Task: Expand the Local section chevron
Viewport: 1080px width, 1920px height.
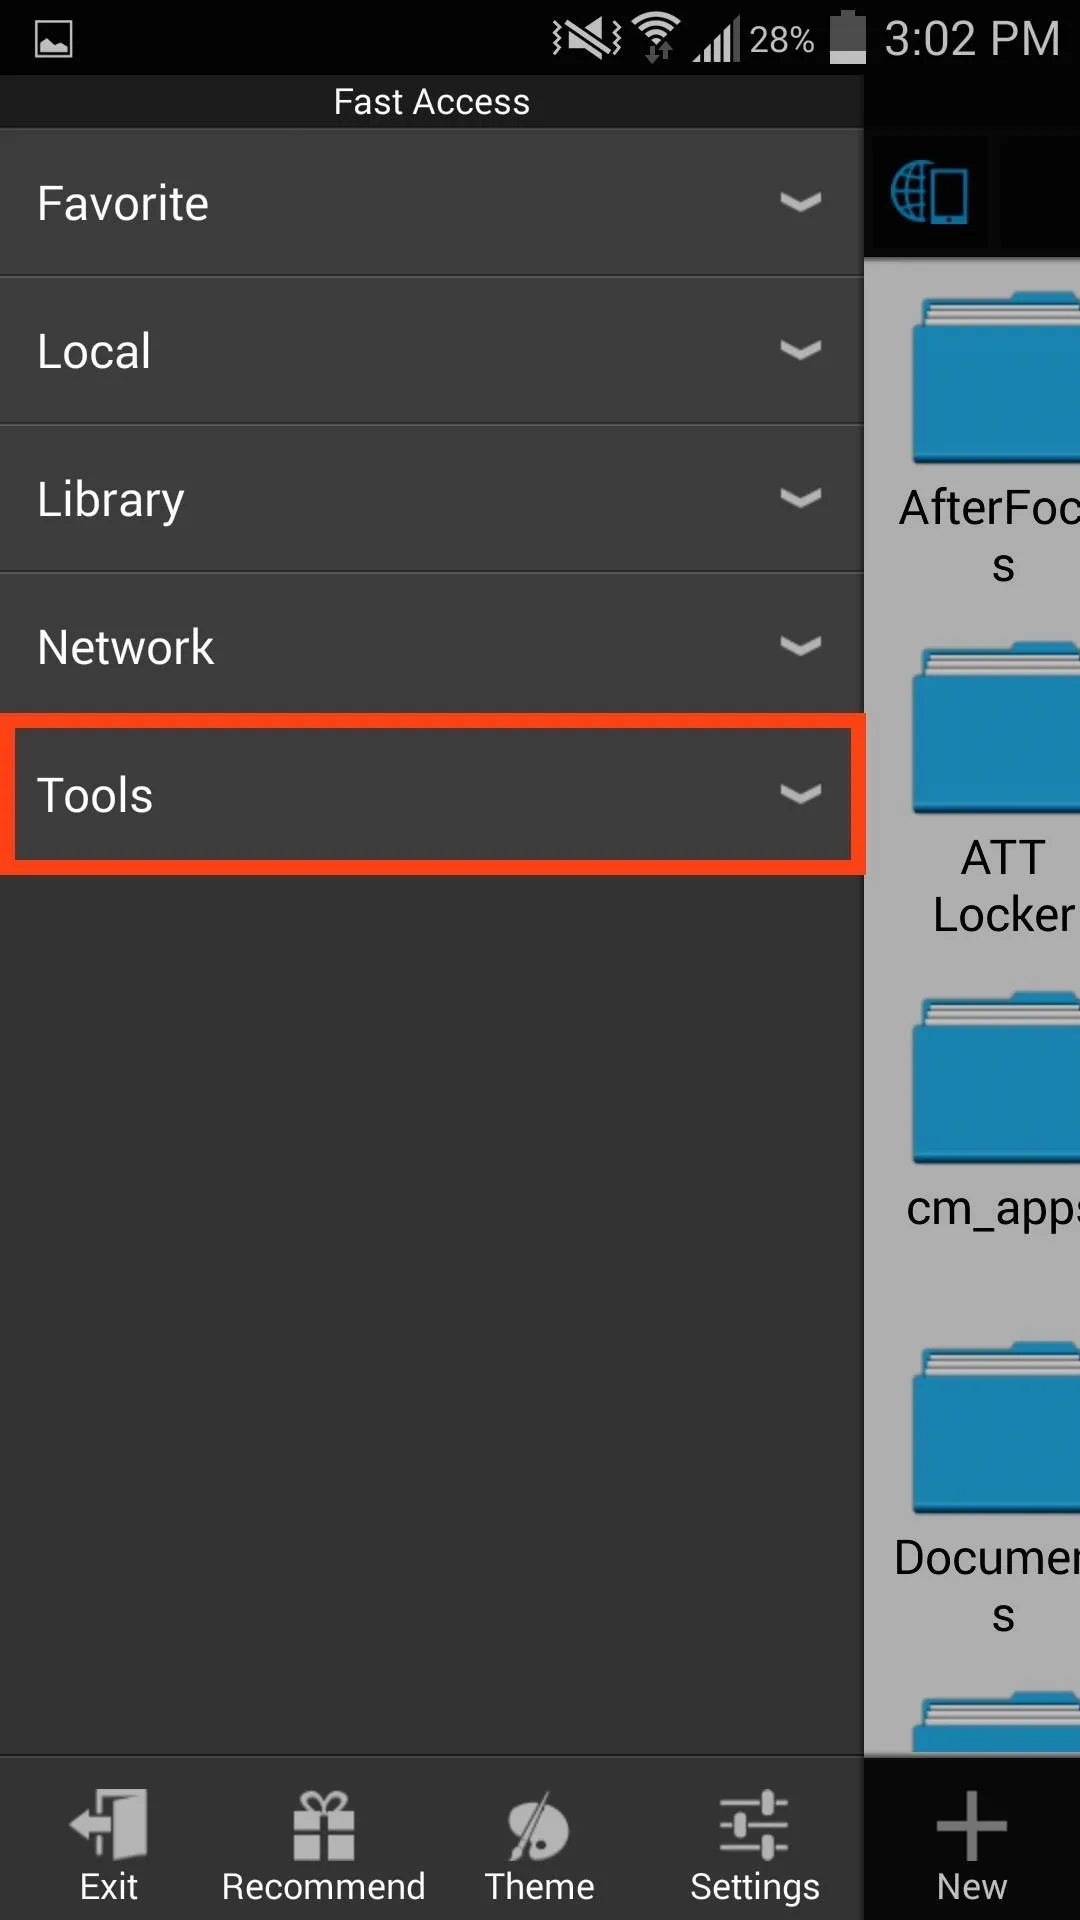Action: 801,351
